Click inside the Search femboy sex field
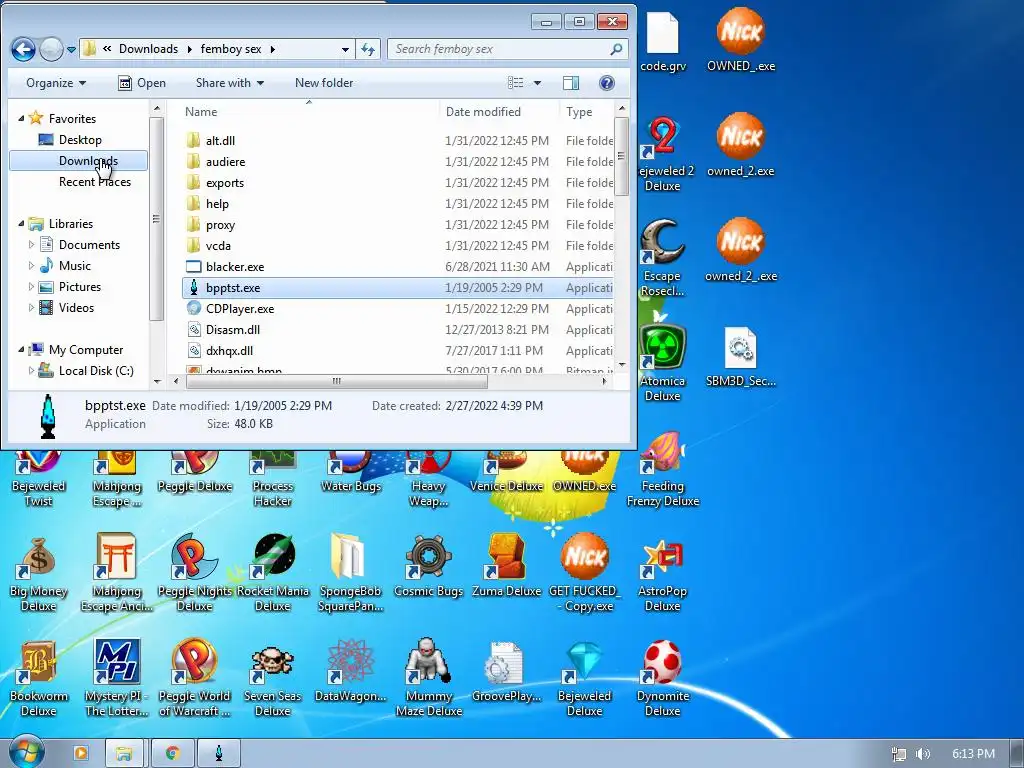This screenshot has height=768, width=1024. [x=507, y=49]
